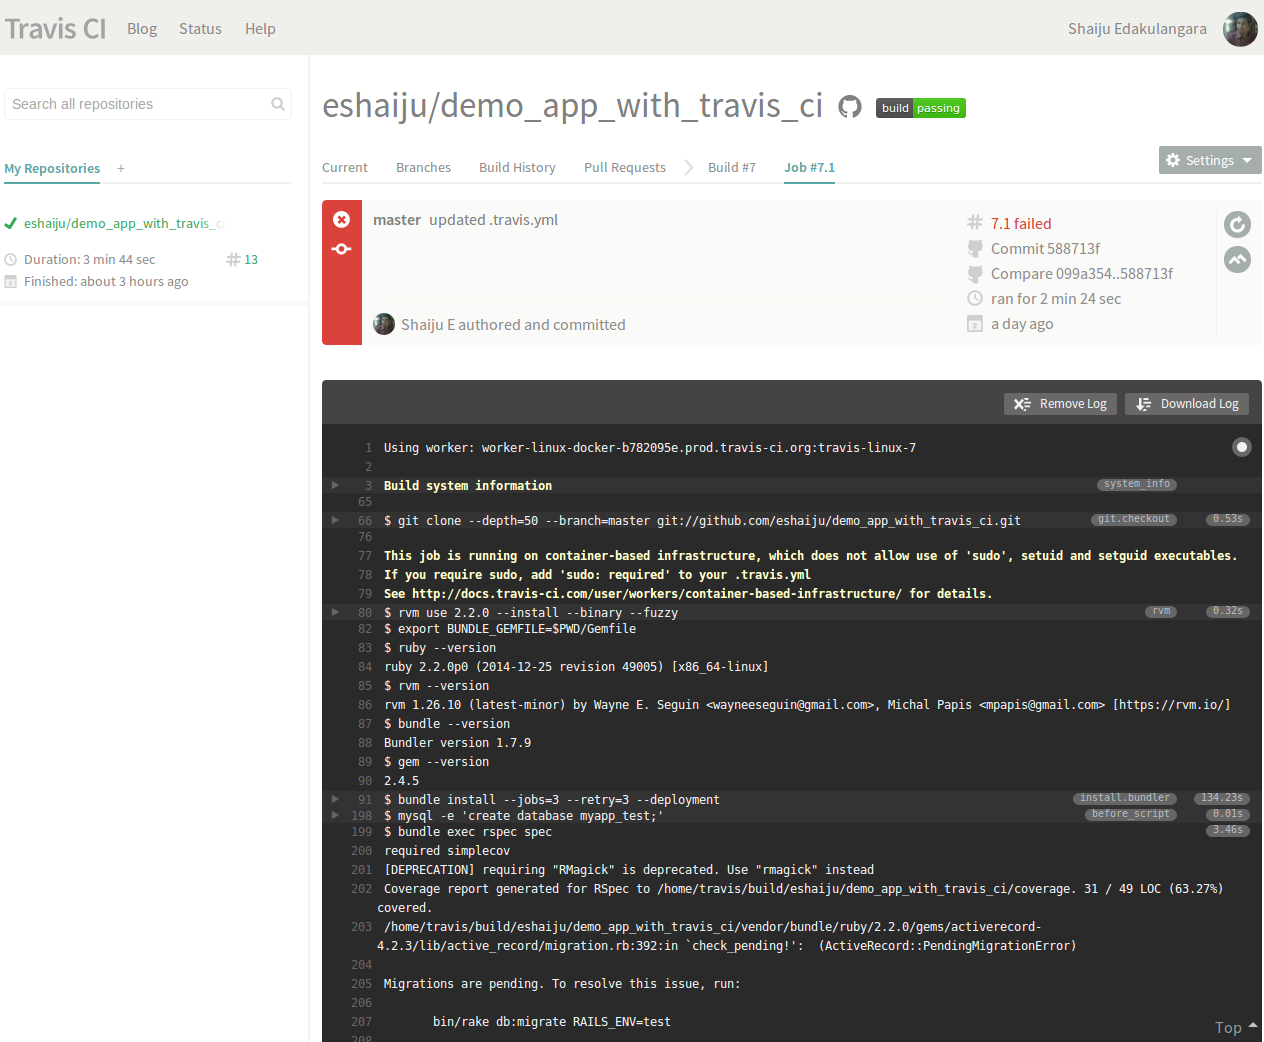Switch to the Branches tab
This screenshot has width=1264, height=1042.
(x=423, y=168)
